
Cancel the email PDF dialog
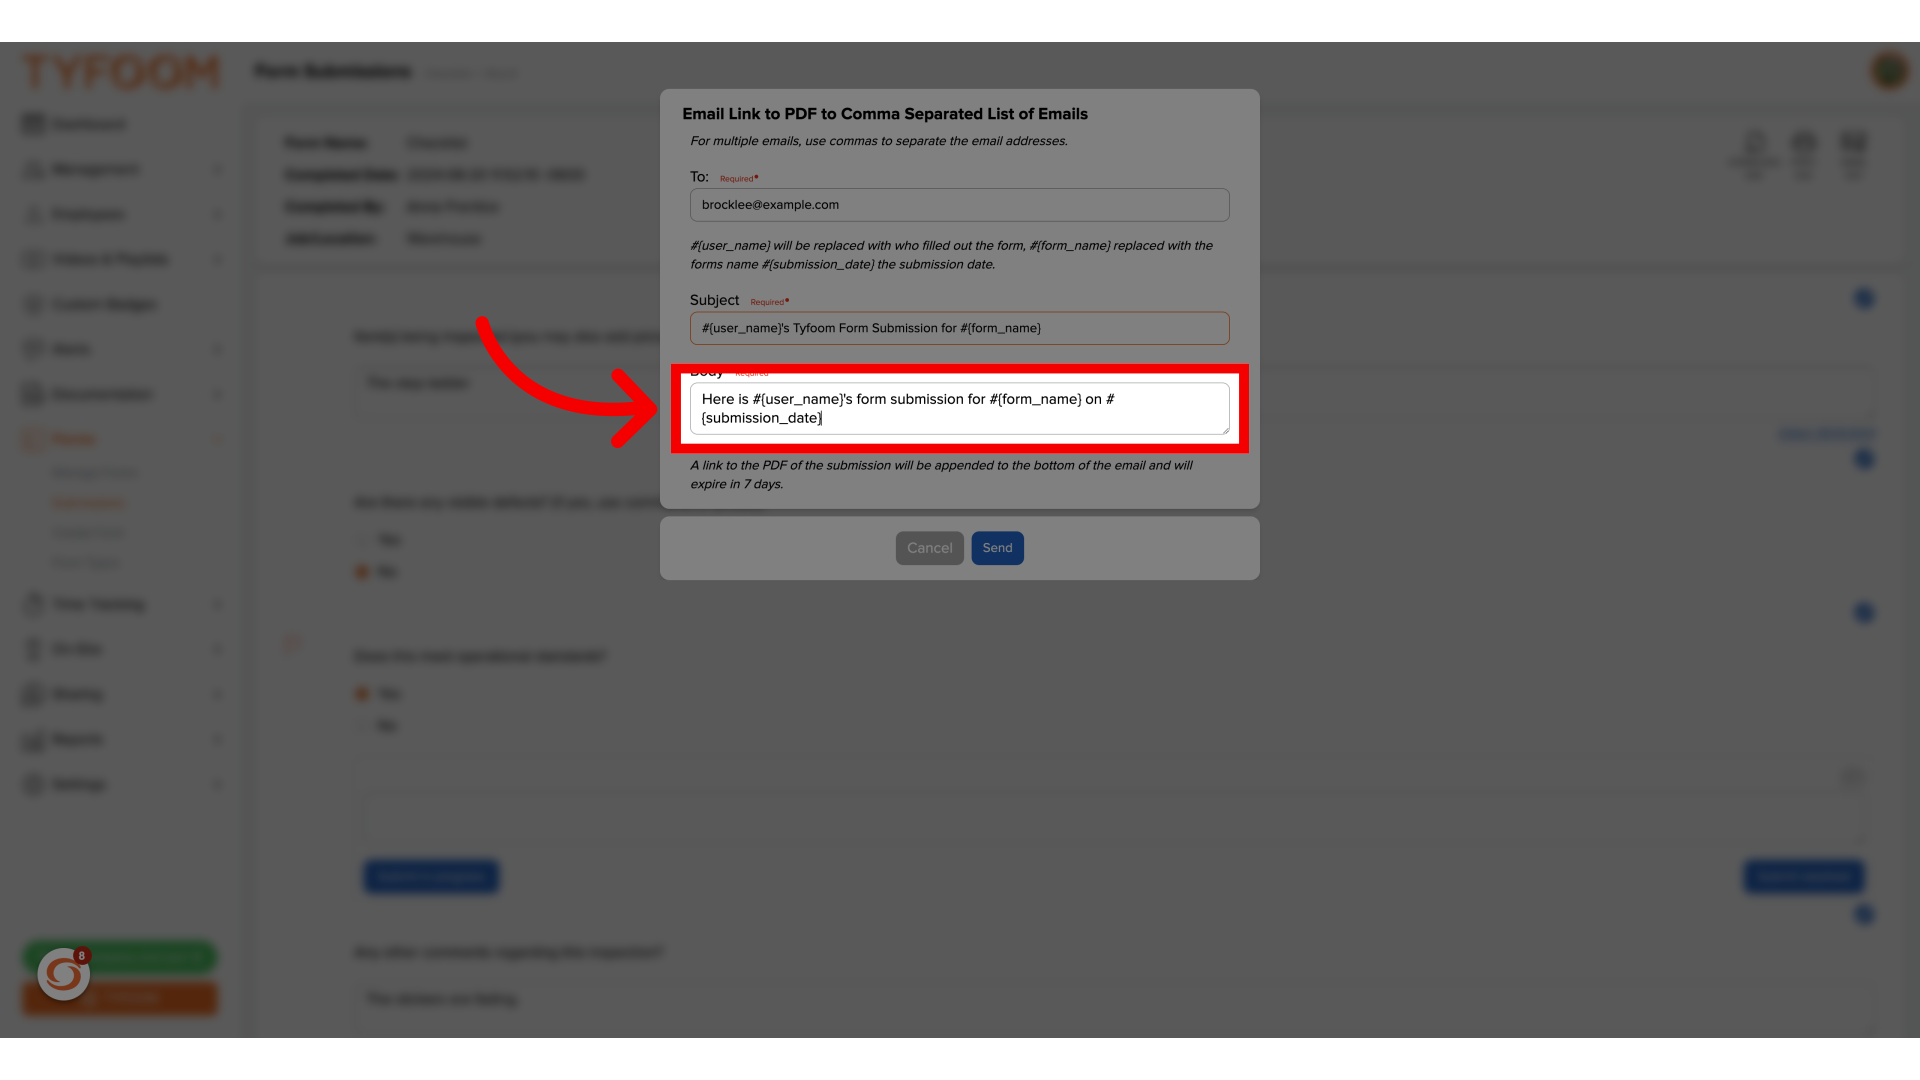pyautogui.click(x=929, y=548)
